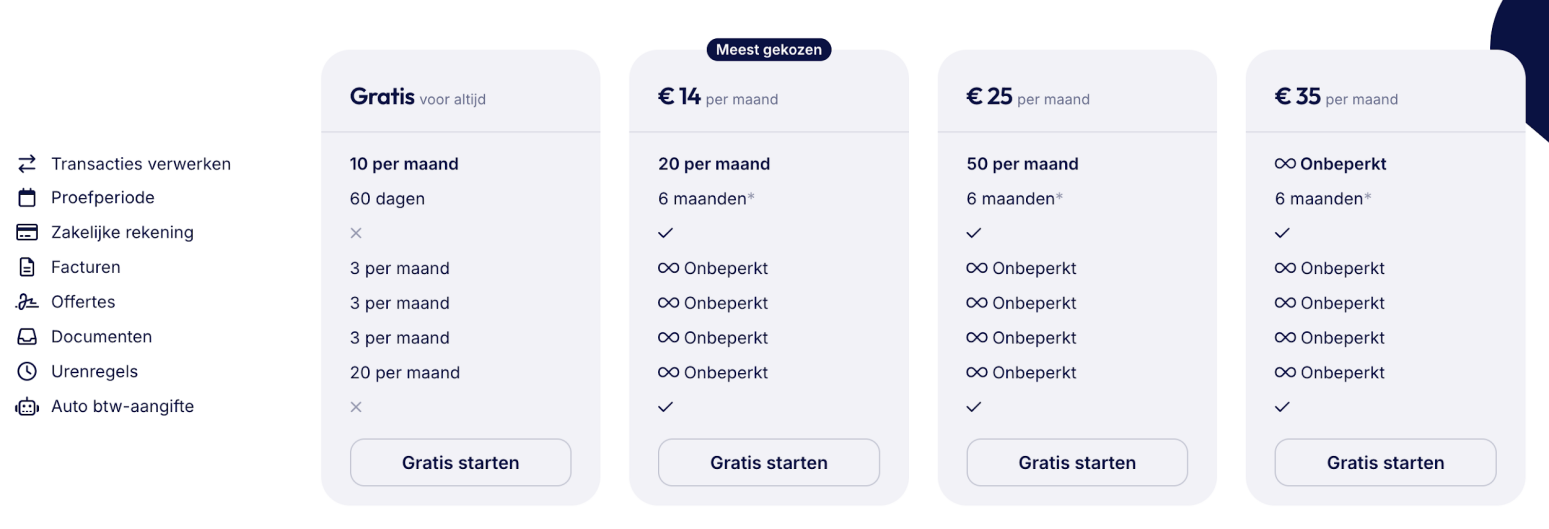Choose Gratis starten for €25 plan
The image size is (1549, 529).
coord(1077,463)
